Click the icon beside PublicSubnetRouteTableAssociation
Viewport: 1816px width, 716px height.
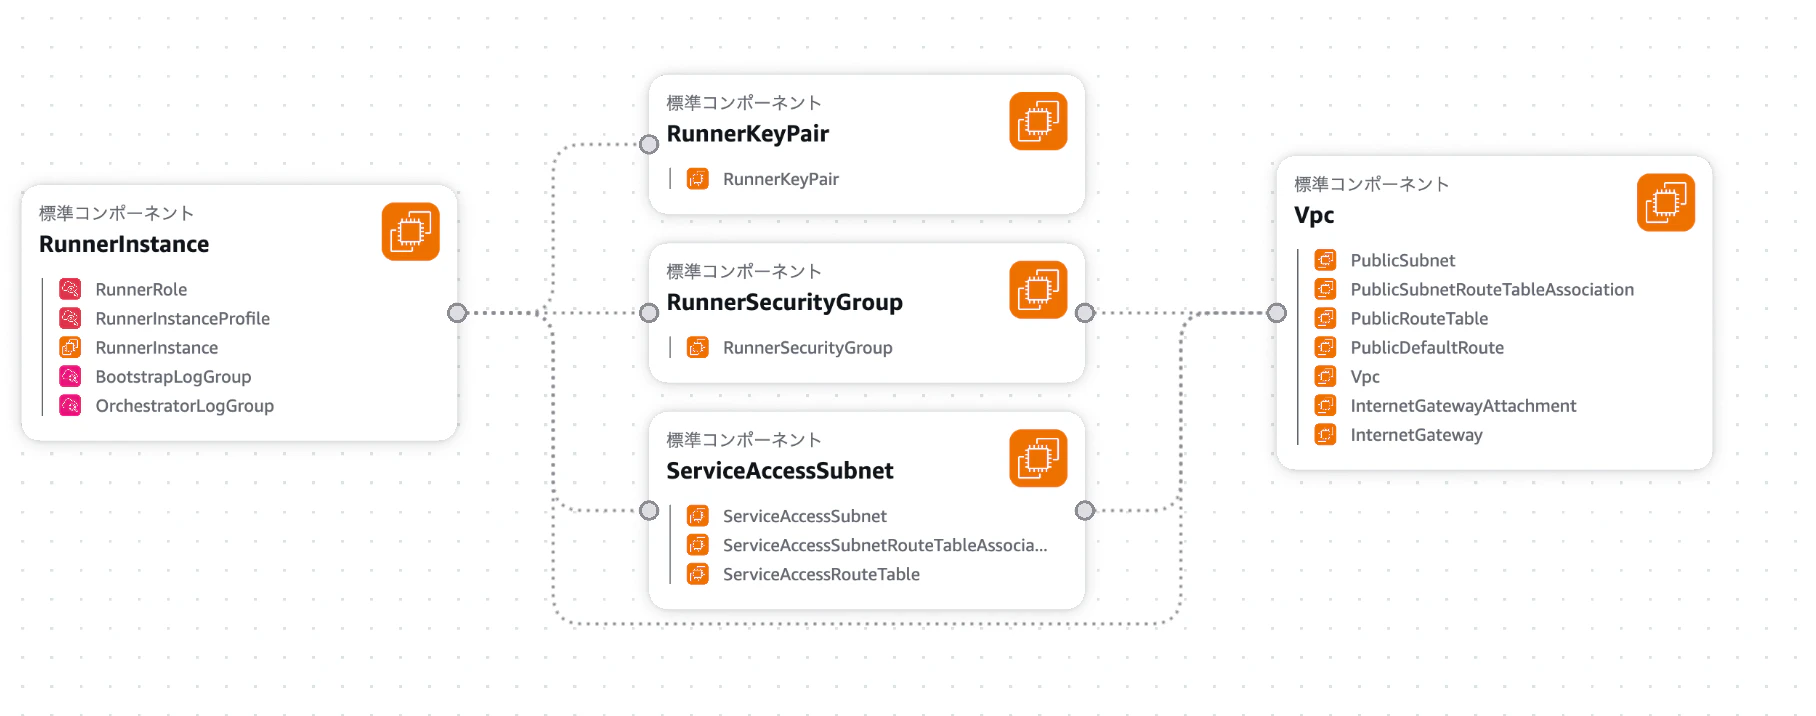coord(1326,289)
